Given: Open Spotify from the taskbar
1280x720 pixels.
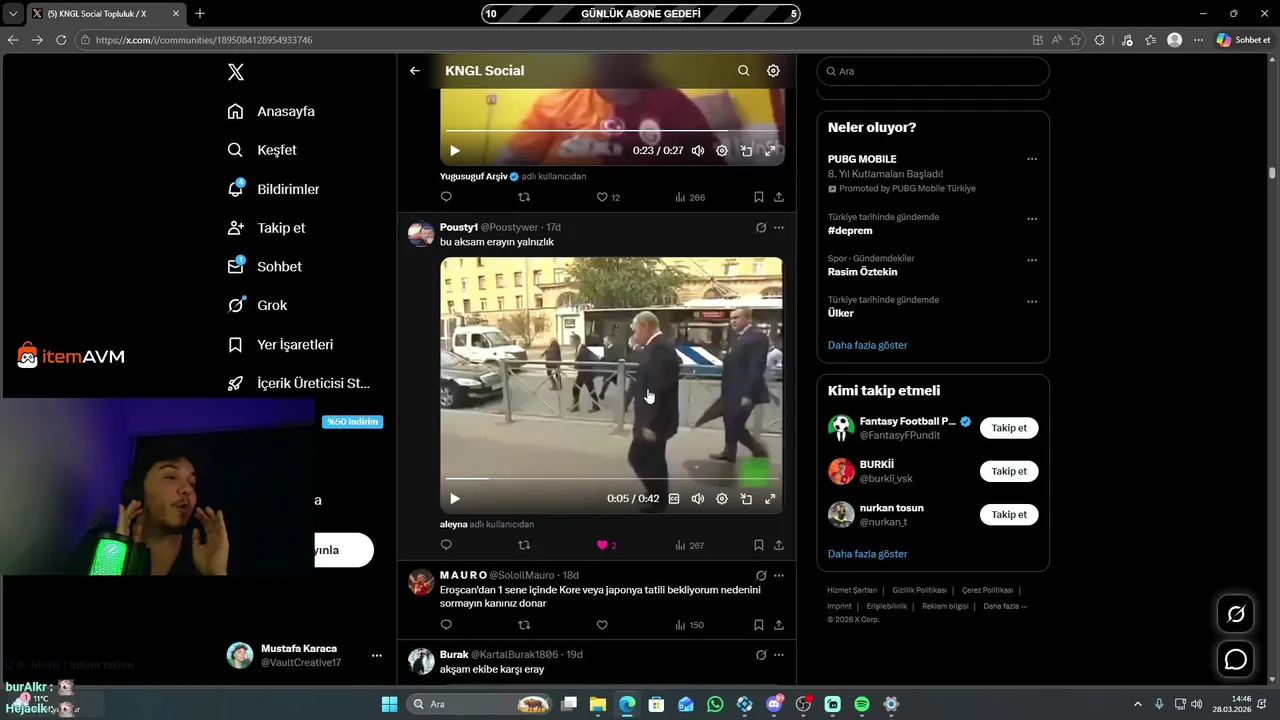Looking at the screenshot, I should [862, 704].
